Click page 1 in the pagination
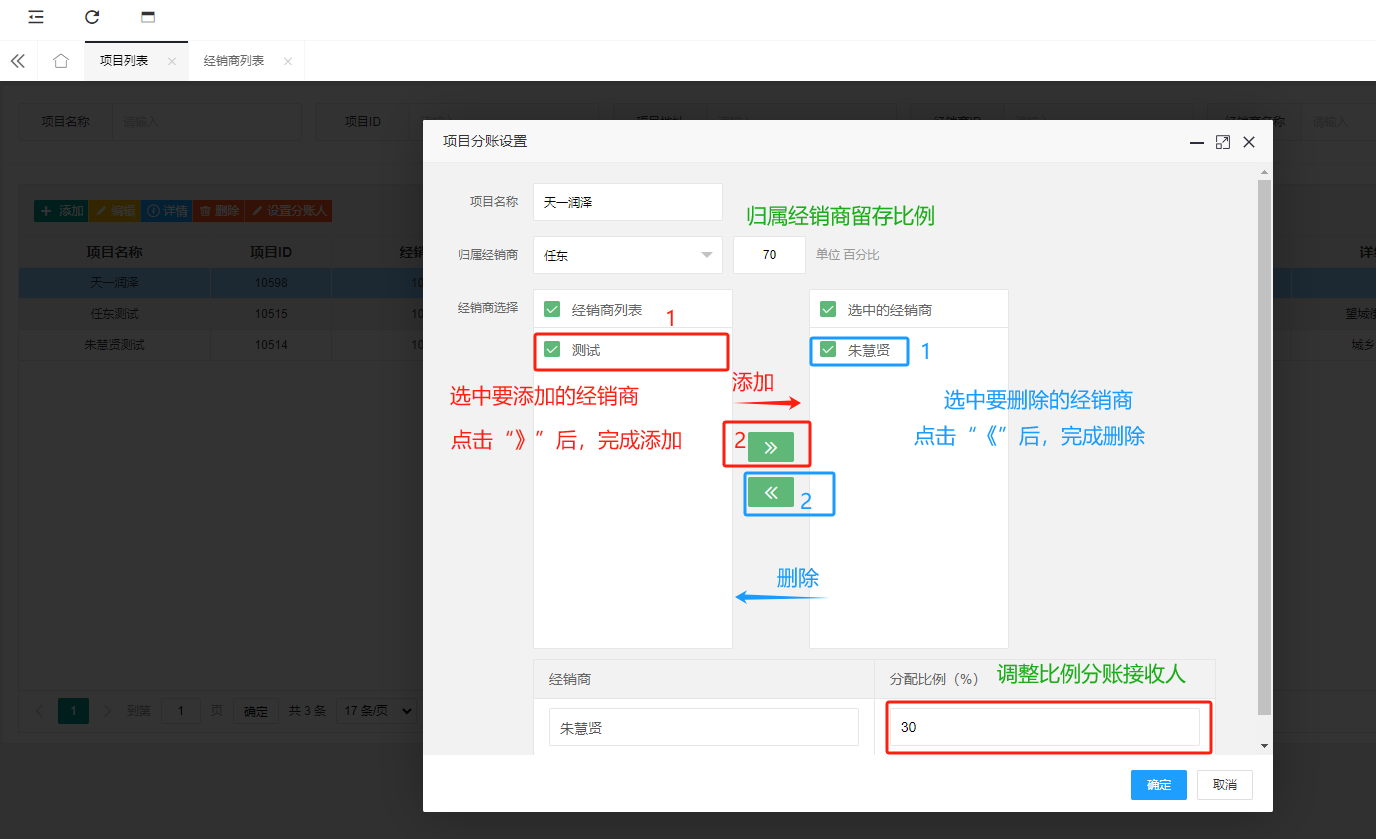 [x=73, y=711]
